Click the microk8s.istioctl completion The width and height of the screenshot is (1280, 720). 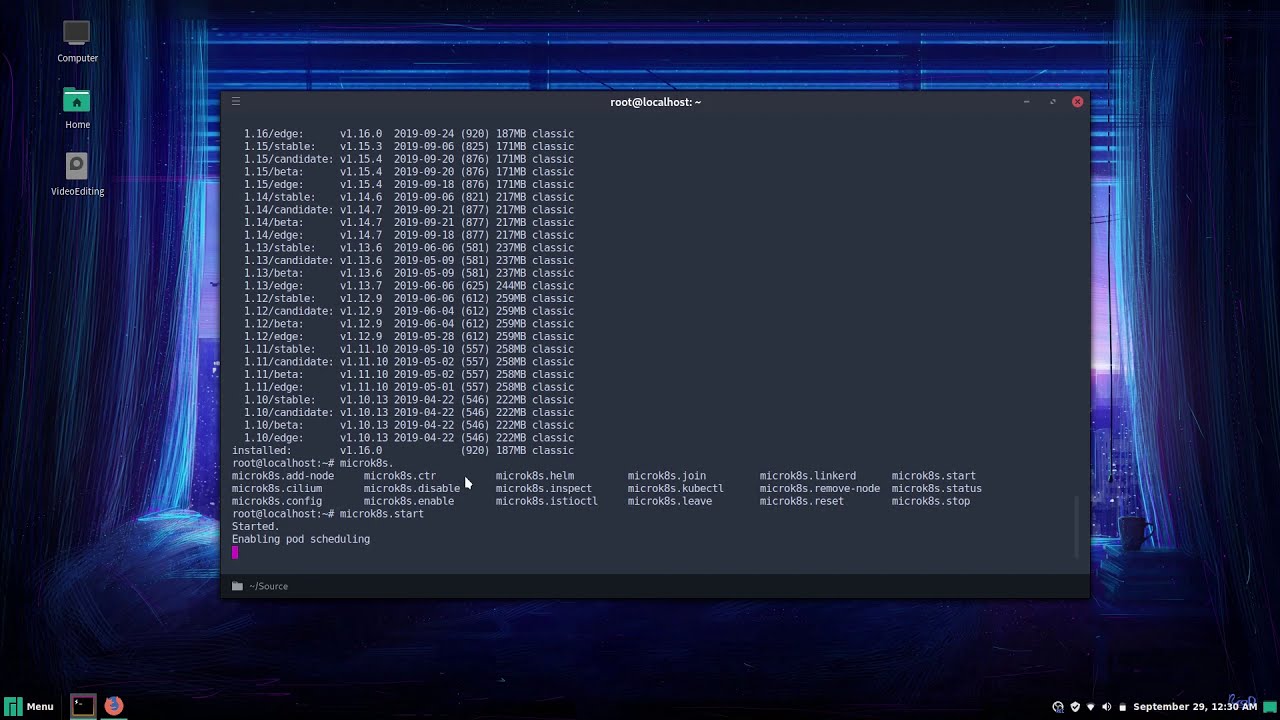click(x=547, y=501)
